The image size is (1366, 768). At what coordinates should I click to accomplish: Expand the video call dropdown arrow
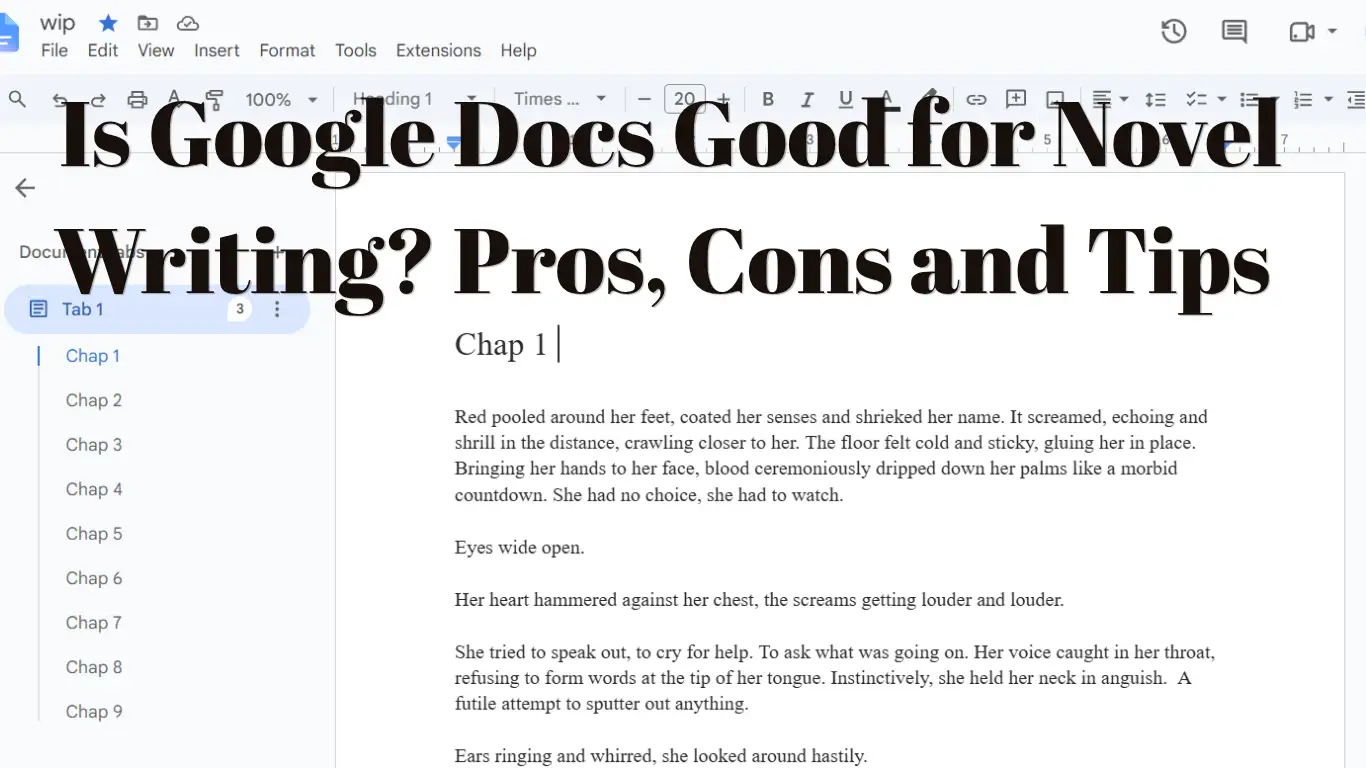[x=1332, y=32]
